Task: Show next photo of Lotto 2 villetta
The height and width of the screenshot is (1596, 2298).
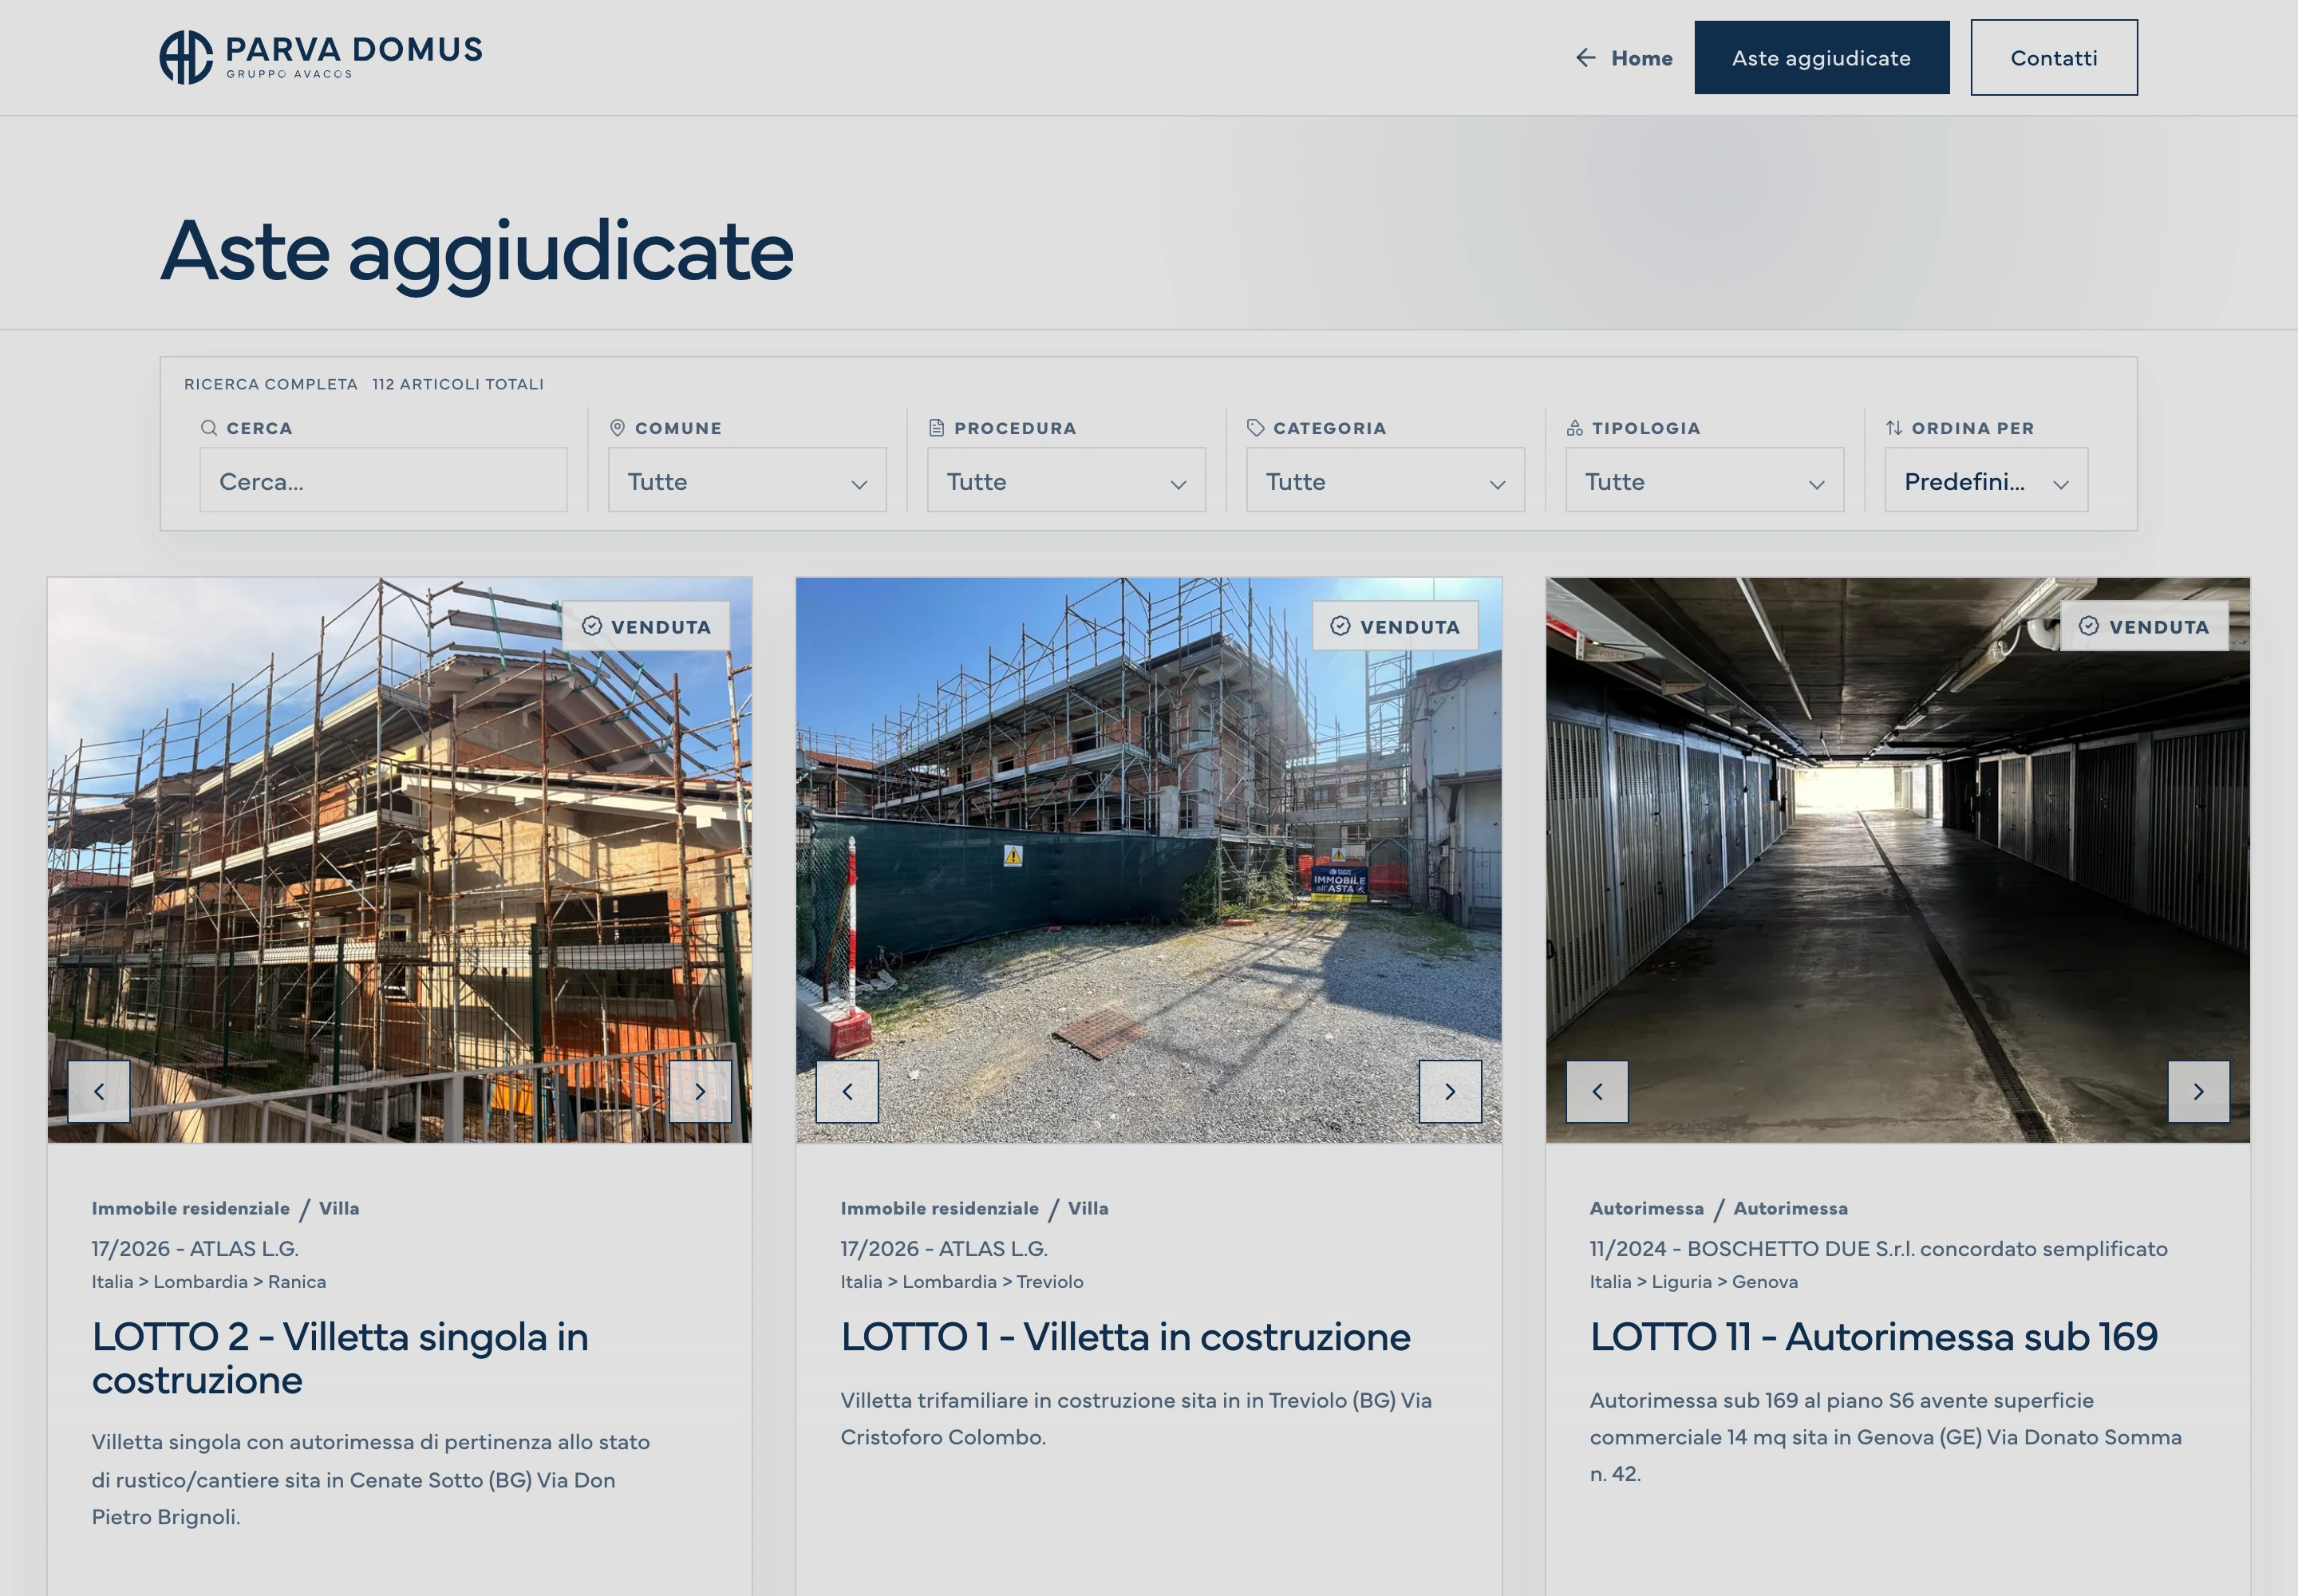Action: (700, 1091)
